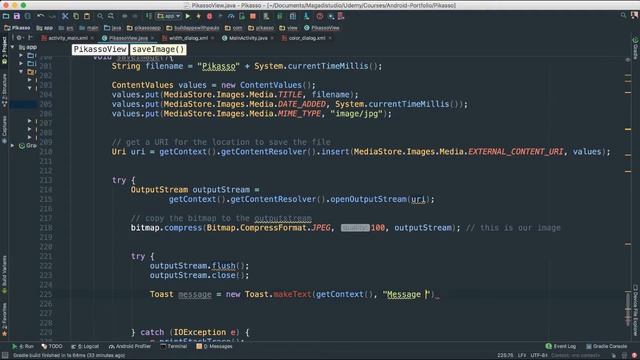
Task: Open the Gradle side panel tab
Action: click(635, 48)
